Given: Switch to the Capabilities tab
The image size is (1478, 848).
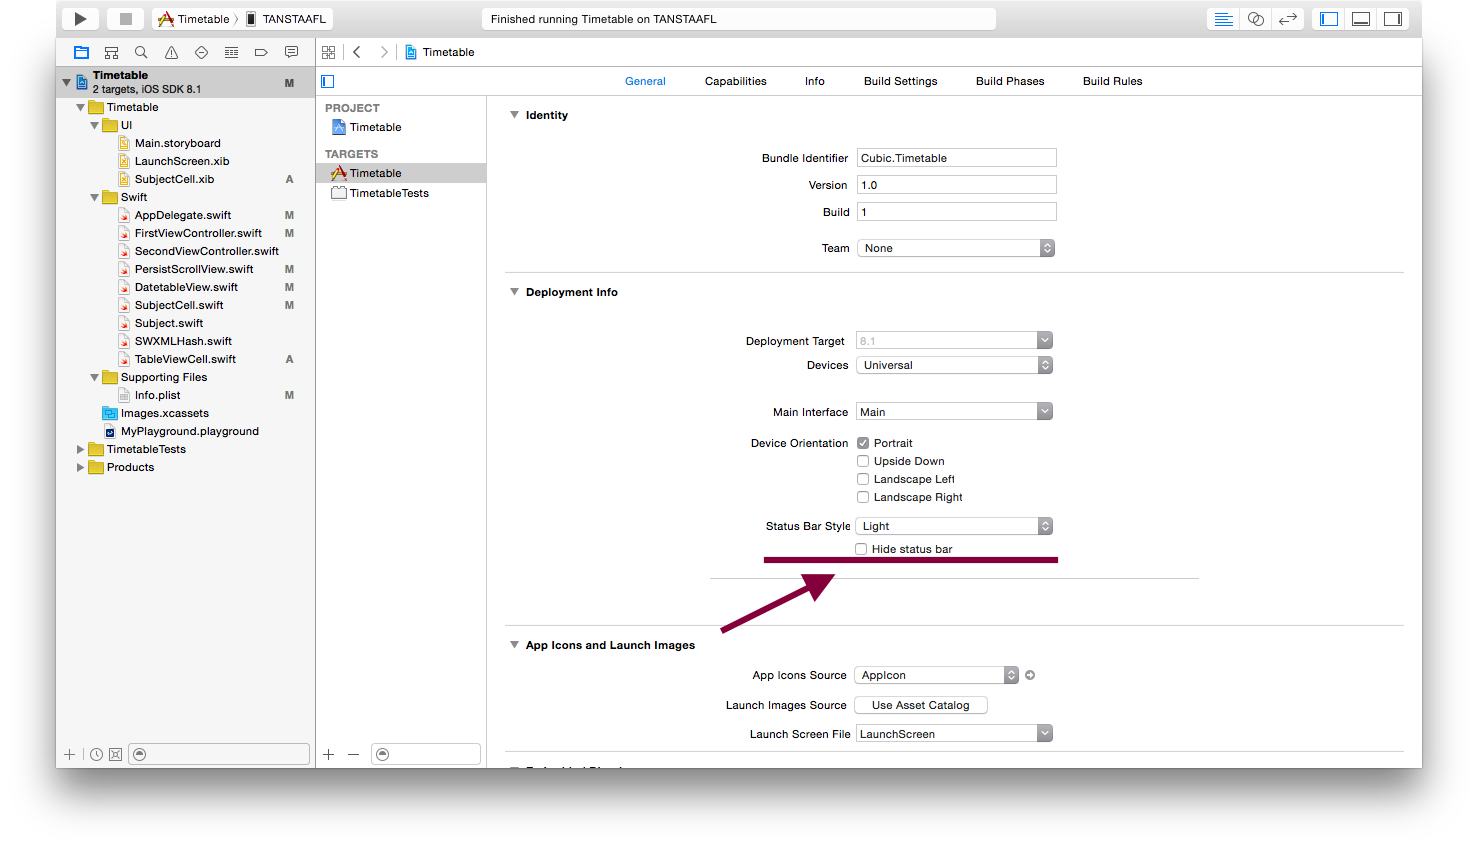Looking at the screenshot, I should coord(736,81).
